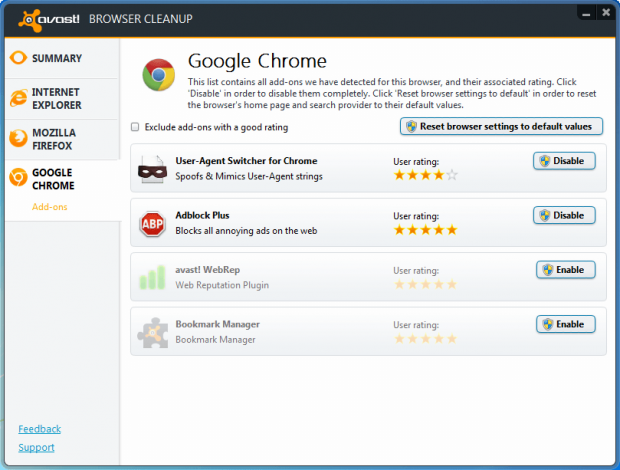Click Adblock Plus five-star rating
Screen dimensions: 620x470
(x=425, y=230)
